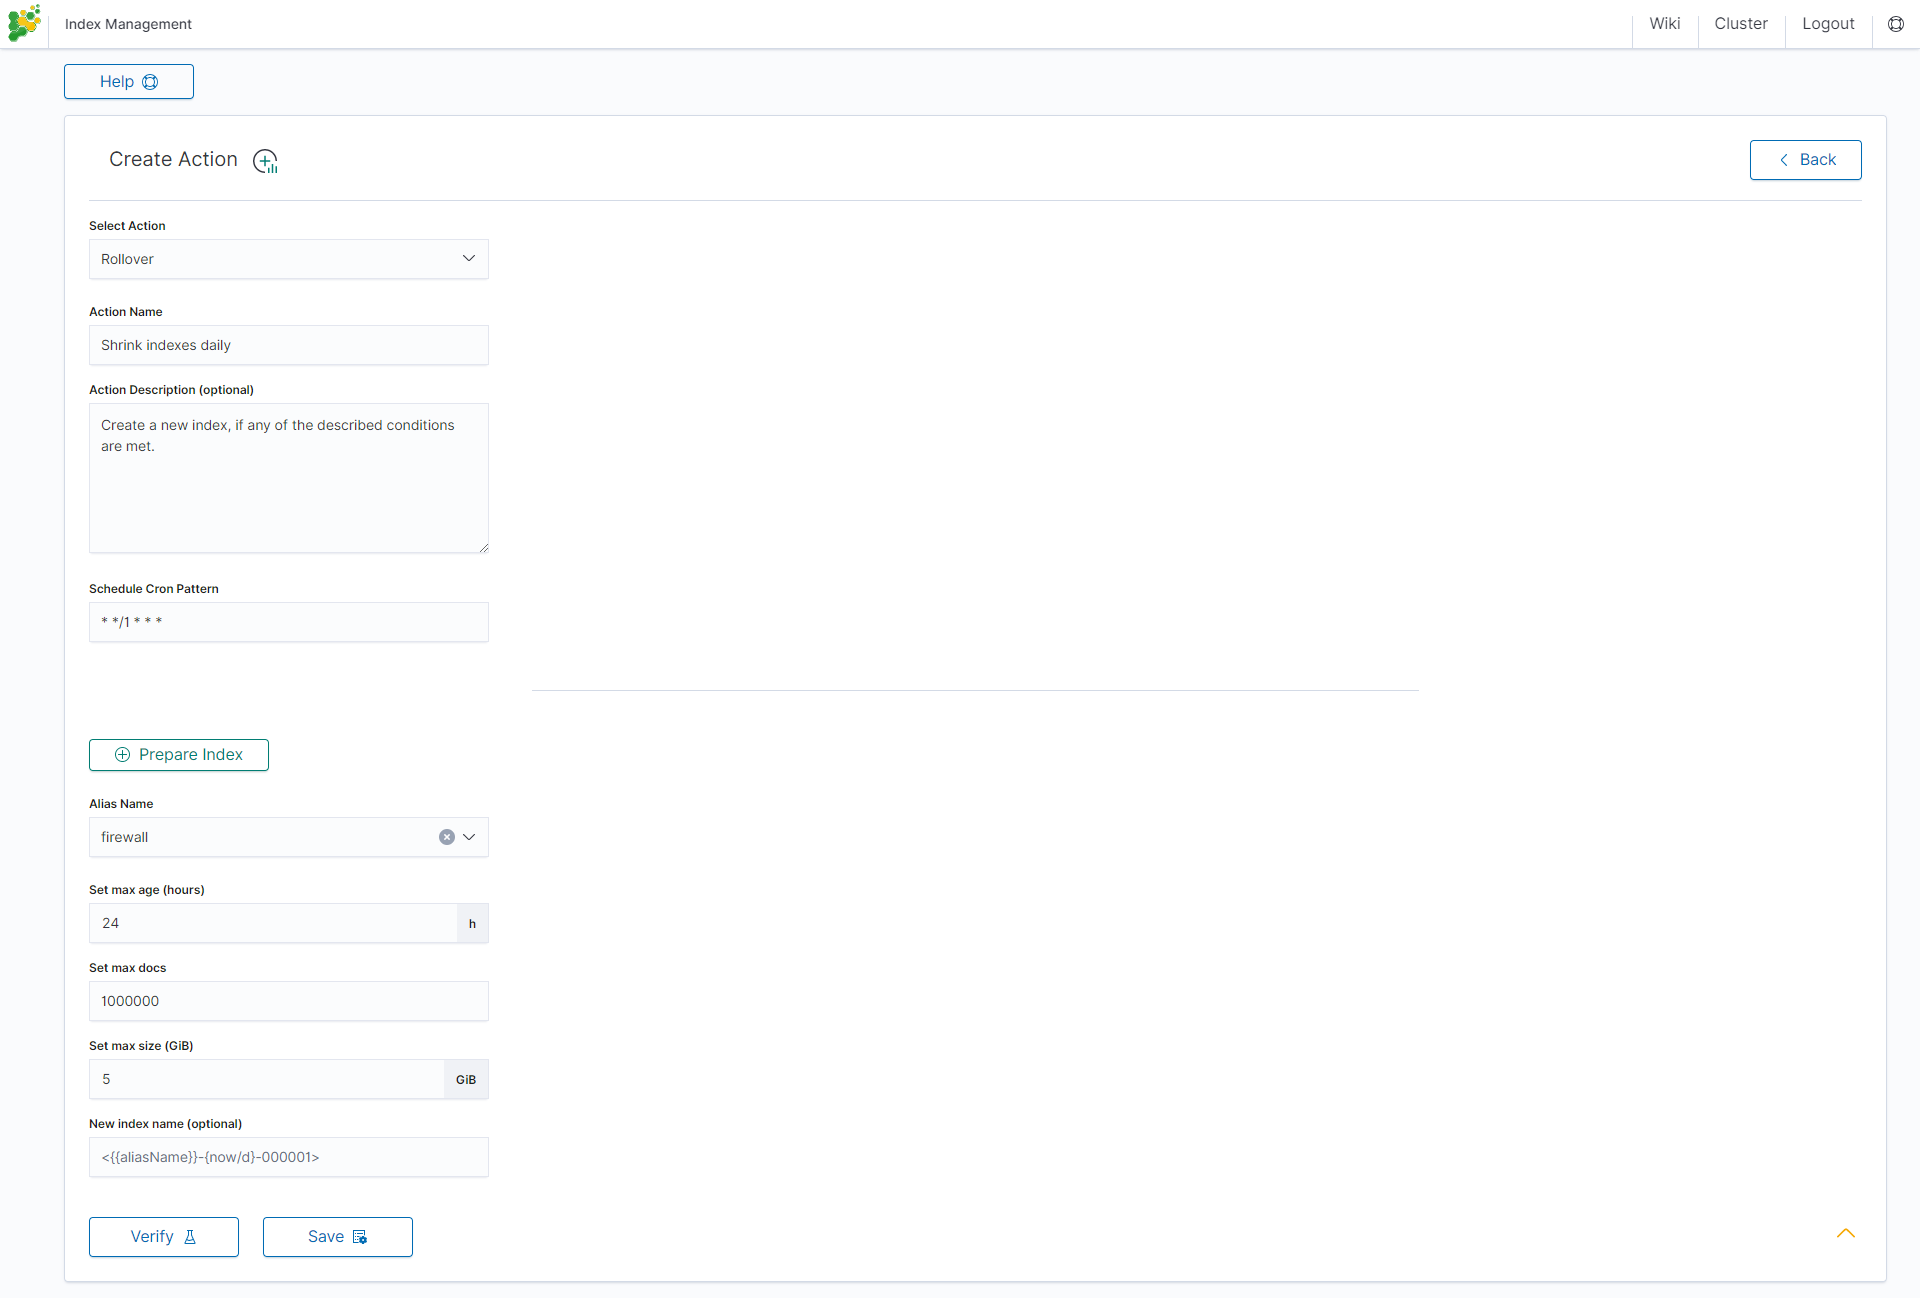Click the Create Action plus-chart icon
The width and height of the screenshot is (1920, 1298).
coord(265,161)
